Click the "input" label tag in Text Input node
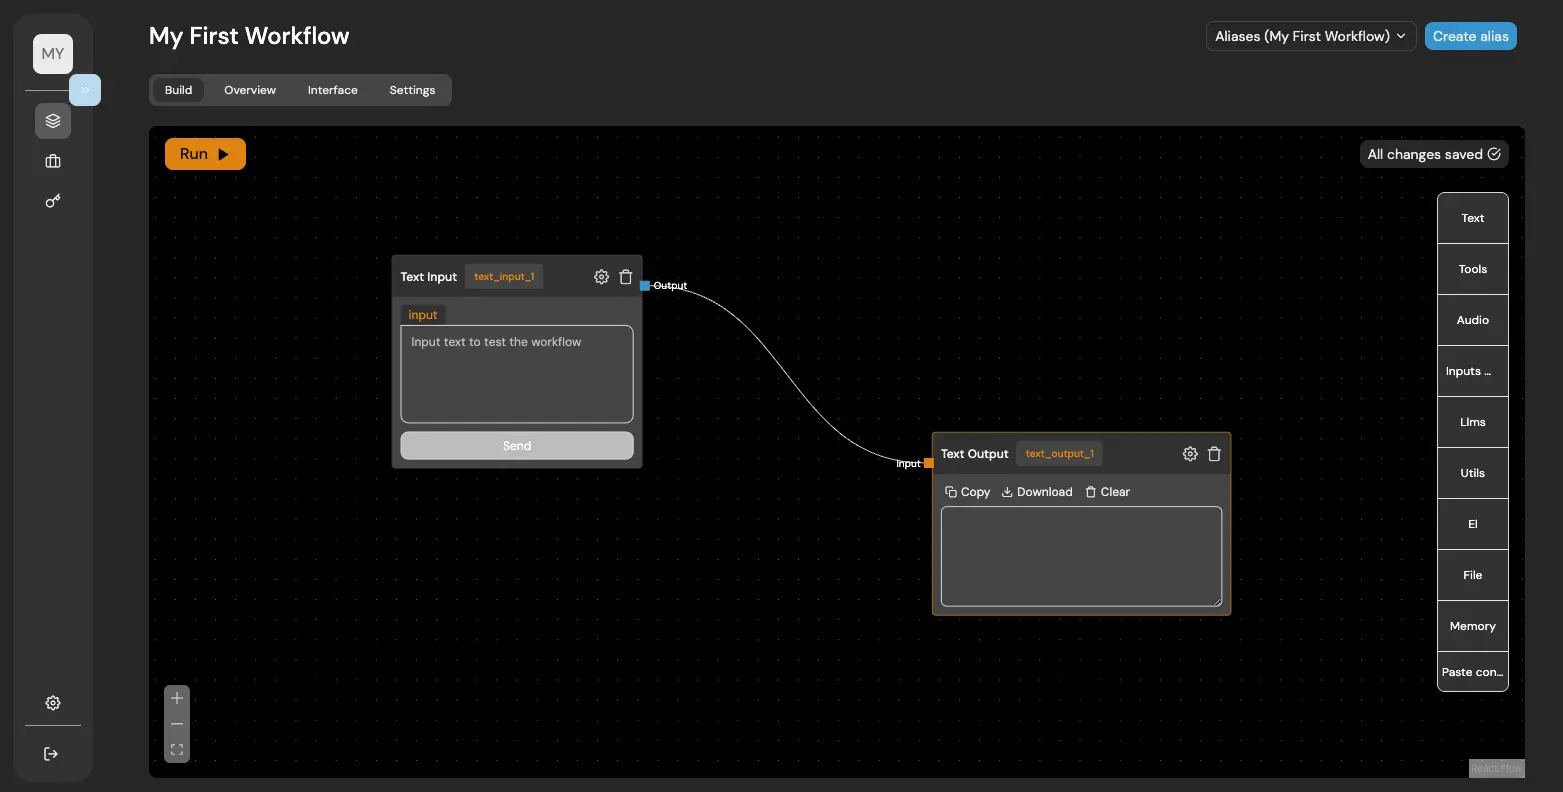This screenshot has height=792, width=1563. pos(423,315)
